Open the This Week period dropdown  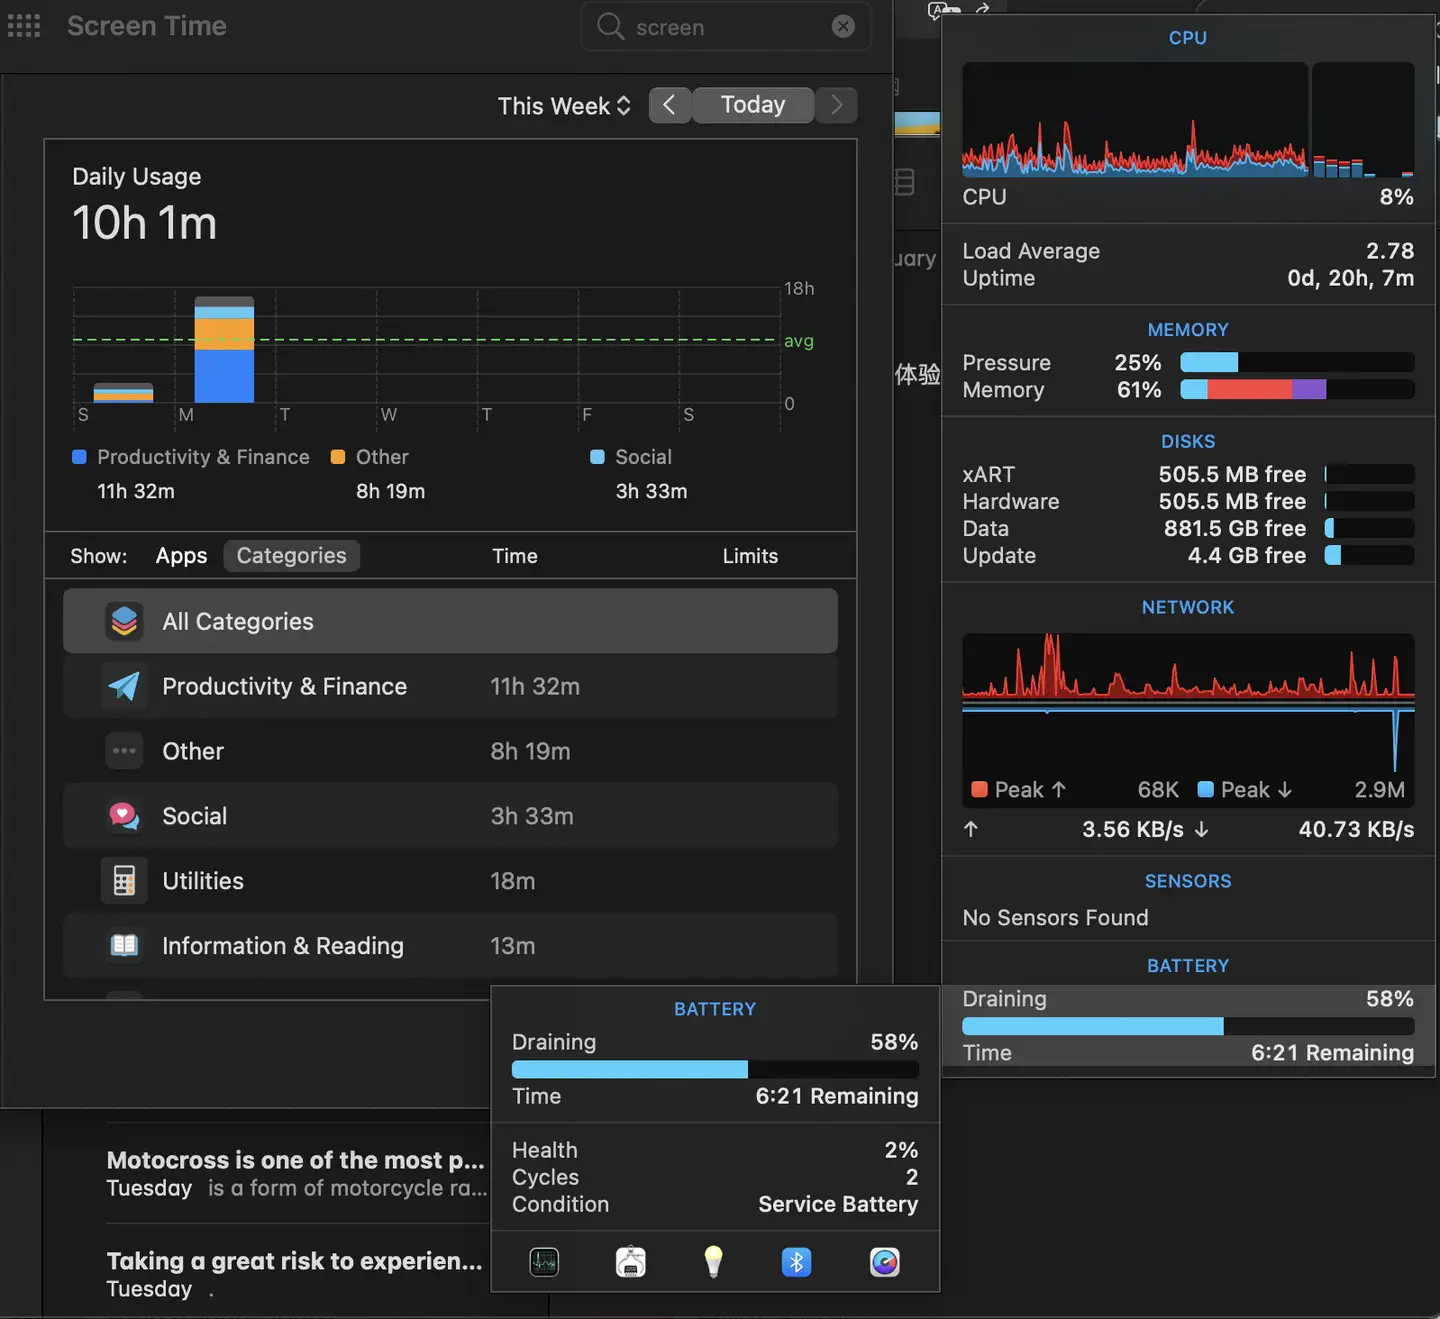point(564,105)
